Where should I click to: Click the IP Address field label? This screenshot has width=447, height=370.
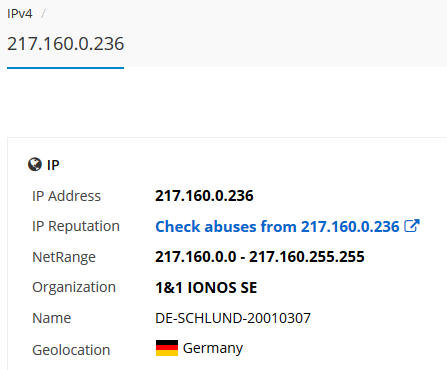(66, 196)
